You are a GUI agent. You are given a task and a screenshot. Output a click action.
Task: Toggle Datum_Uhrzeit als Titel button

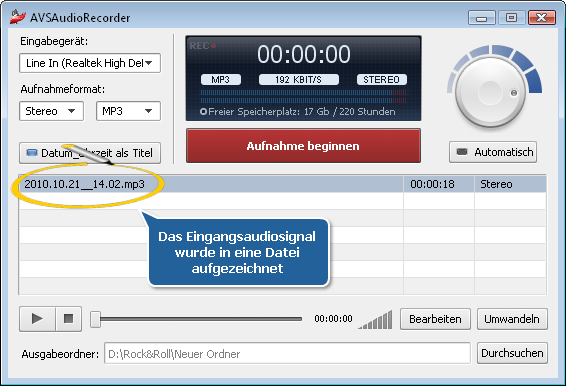[90, 153]
